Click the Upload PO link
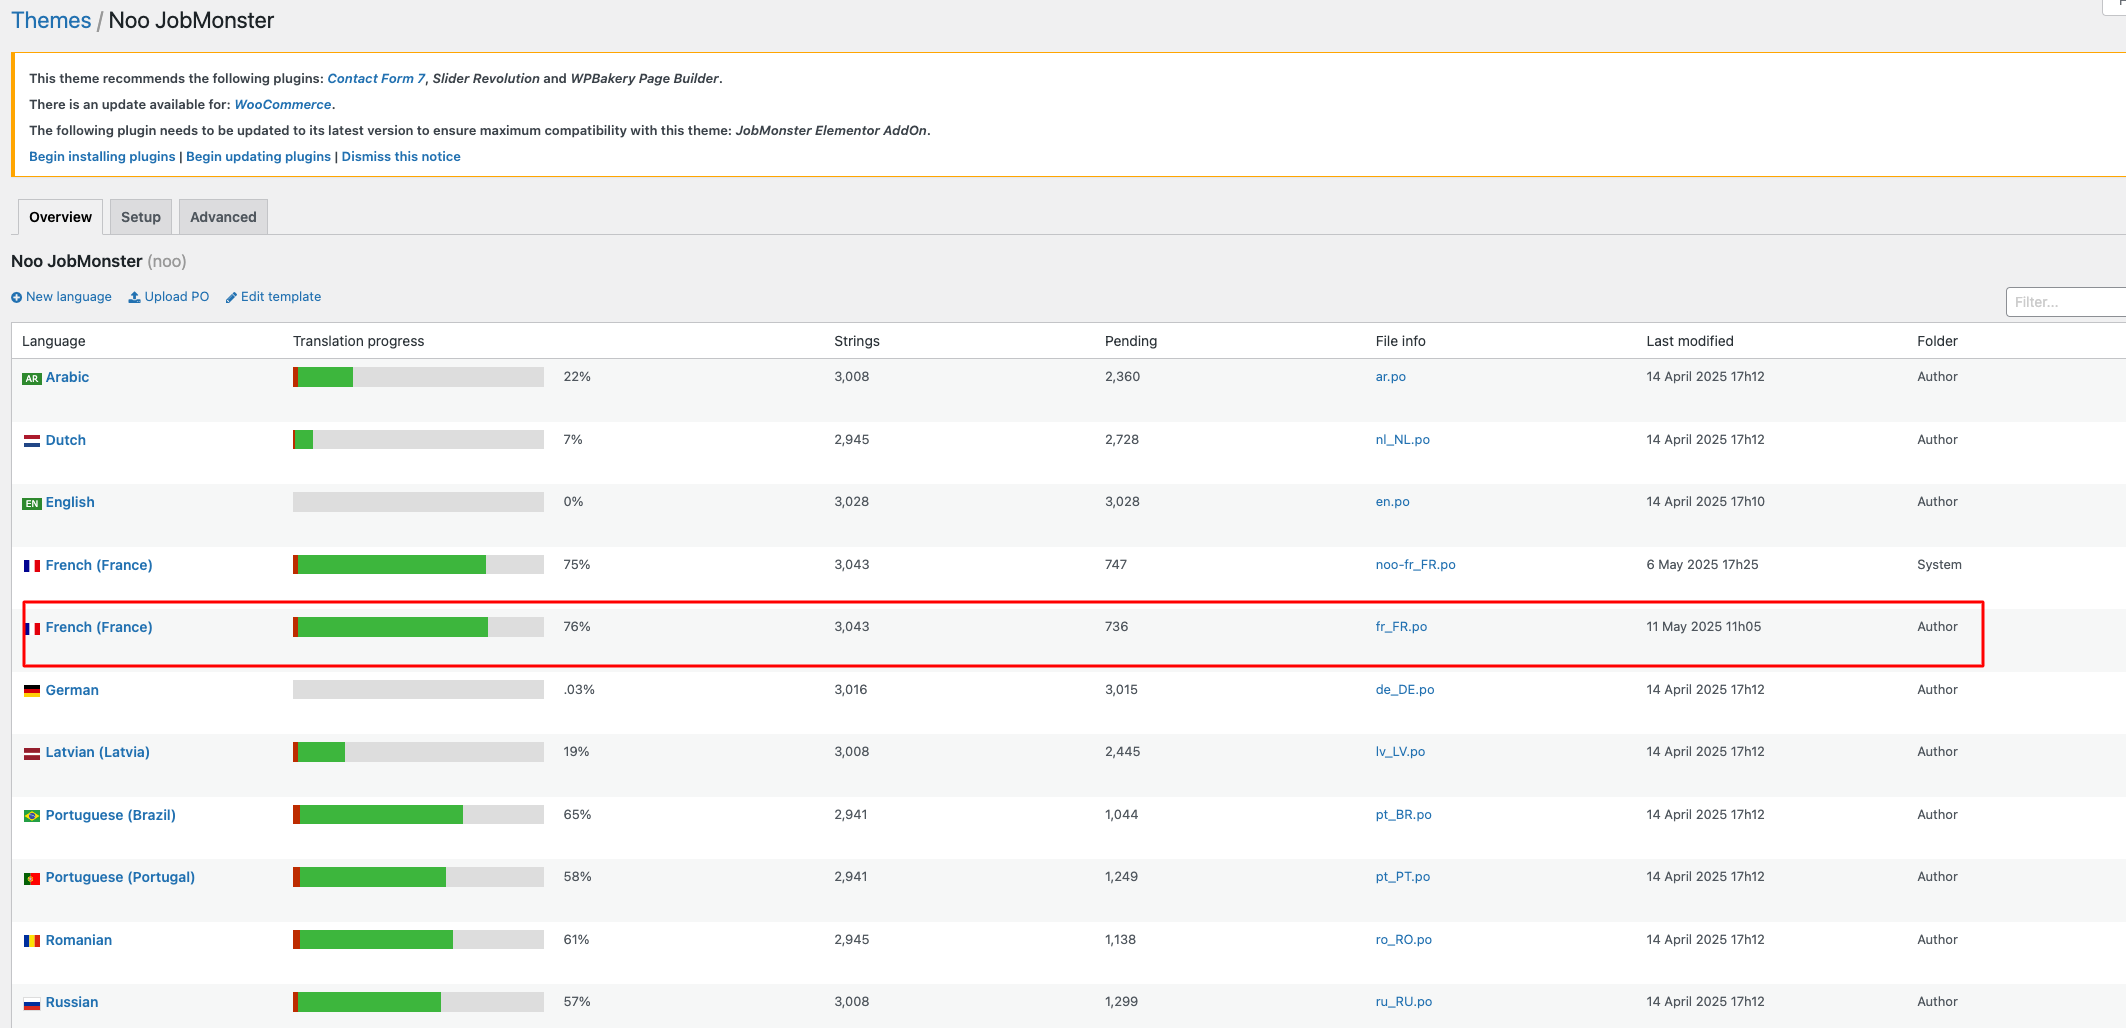This screenshot has height=1028, width=2126. coord(177,297)
